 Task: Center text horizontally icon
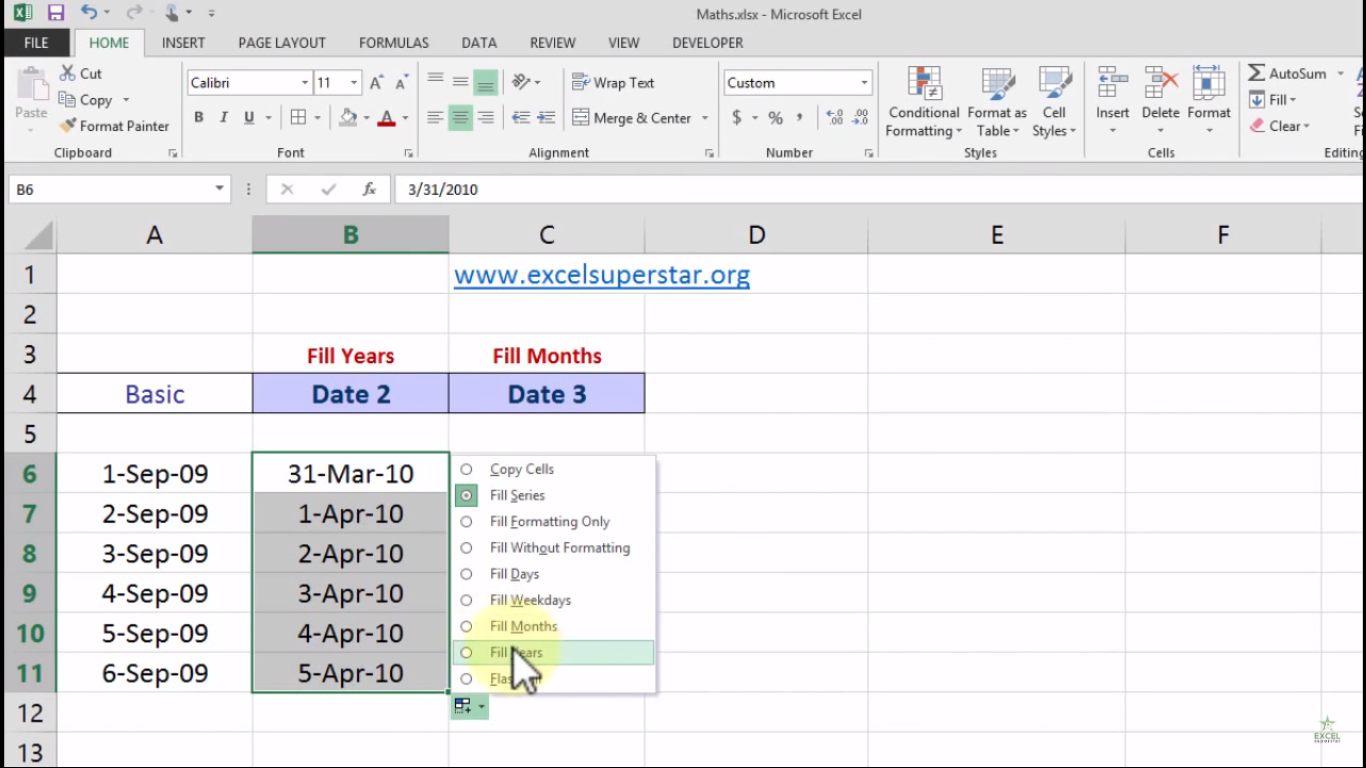point(460,117)
